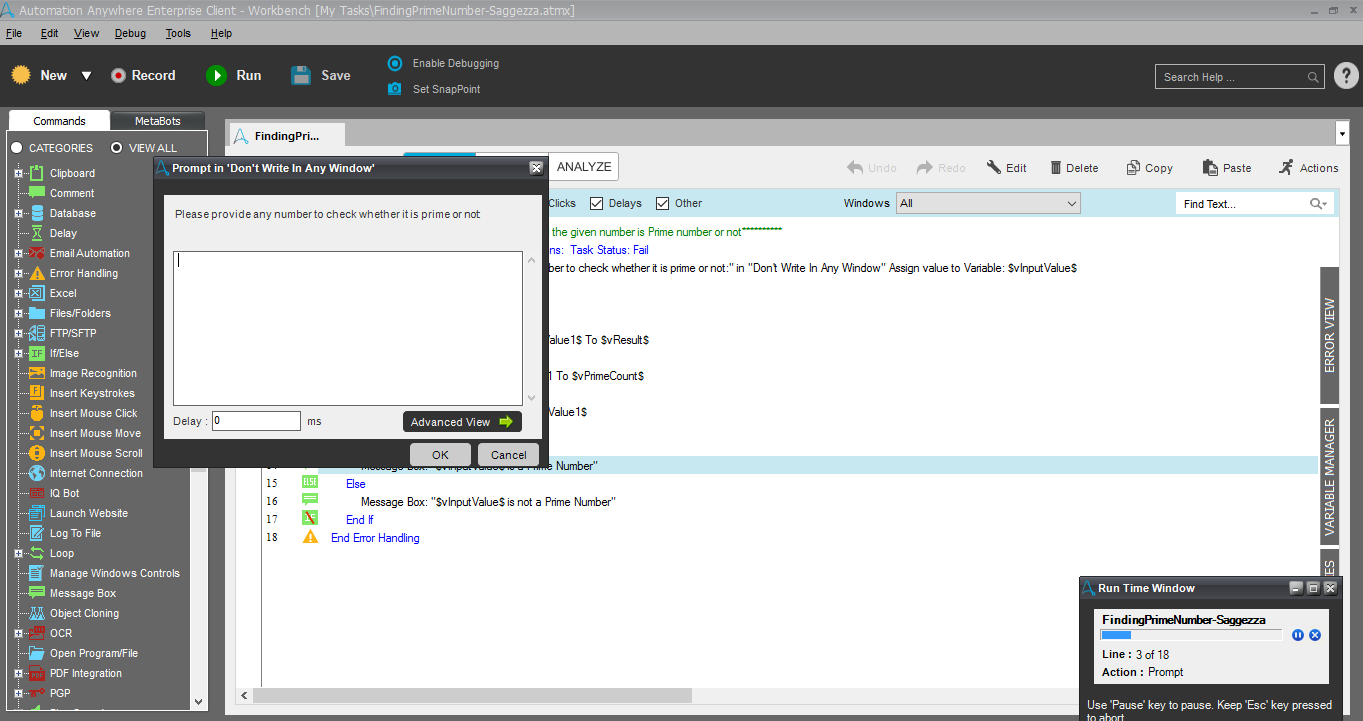Click the help question mark icon

(1346, 76)
